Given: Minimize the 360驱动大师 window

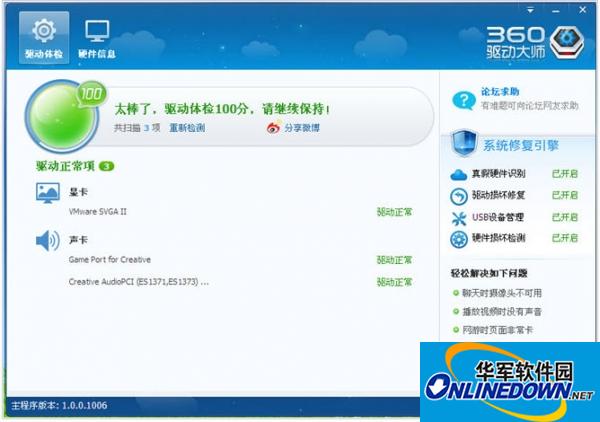Looking at the screenshot, I should coord(556,11).
